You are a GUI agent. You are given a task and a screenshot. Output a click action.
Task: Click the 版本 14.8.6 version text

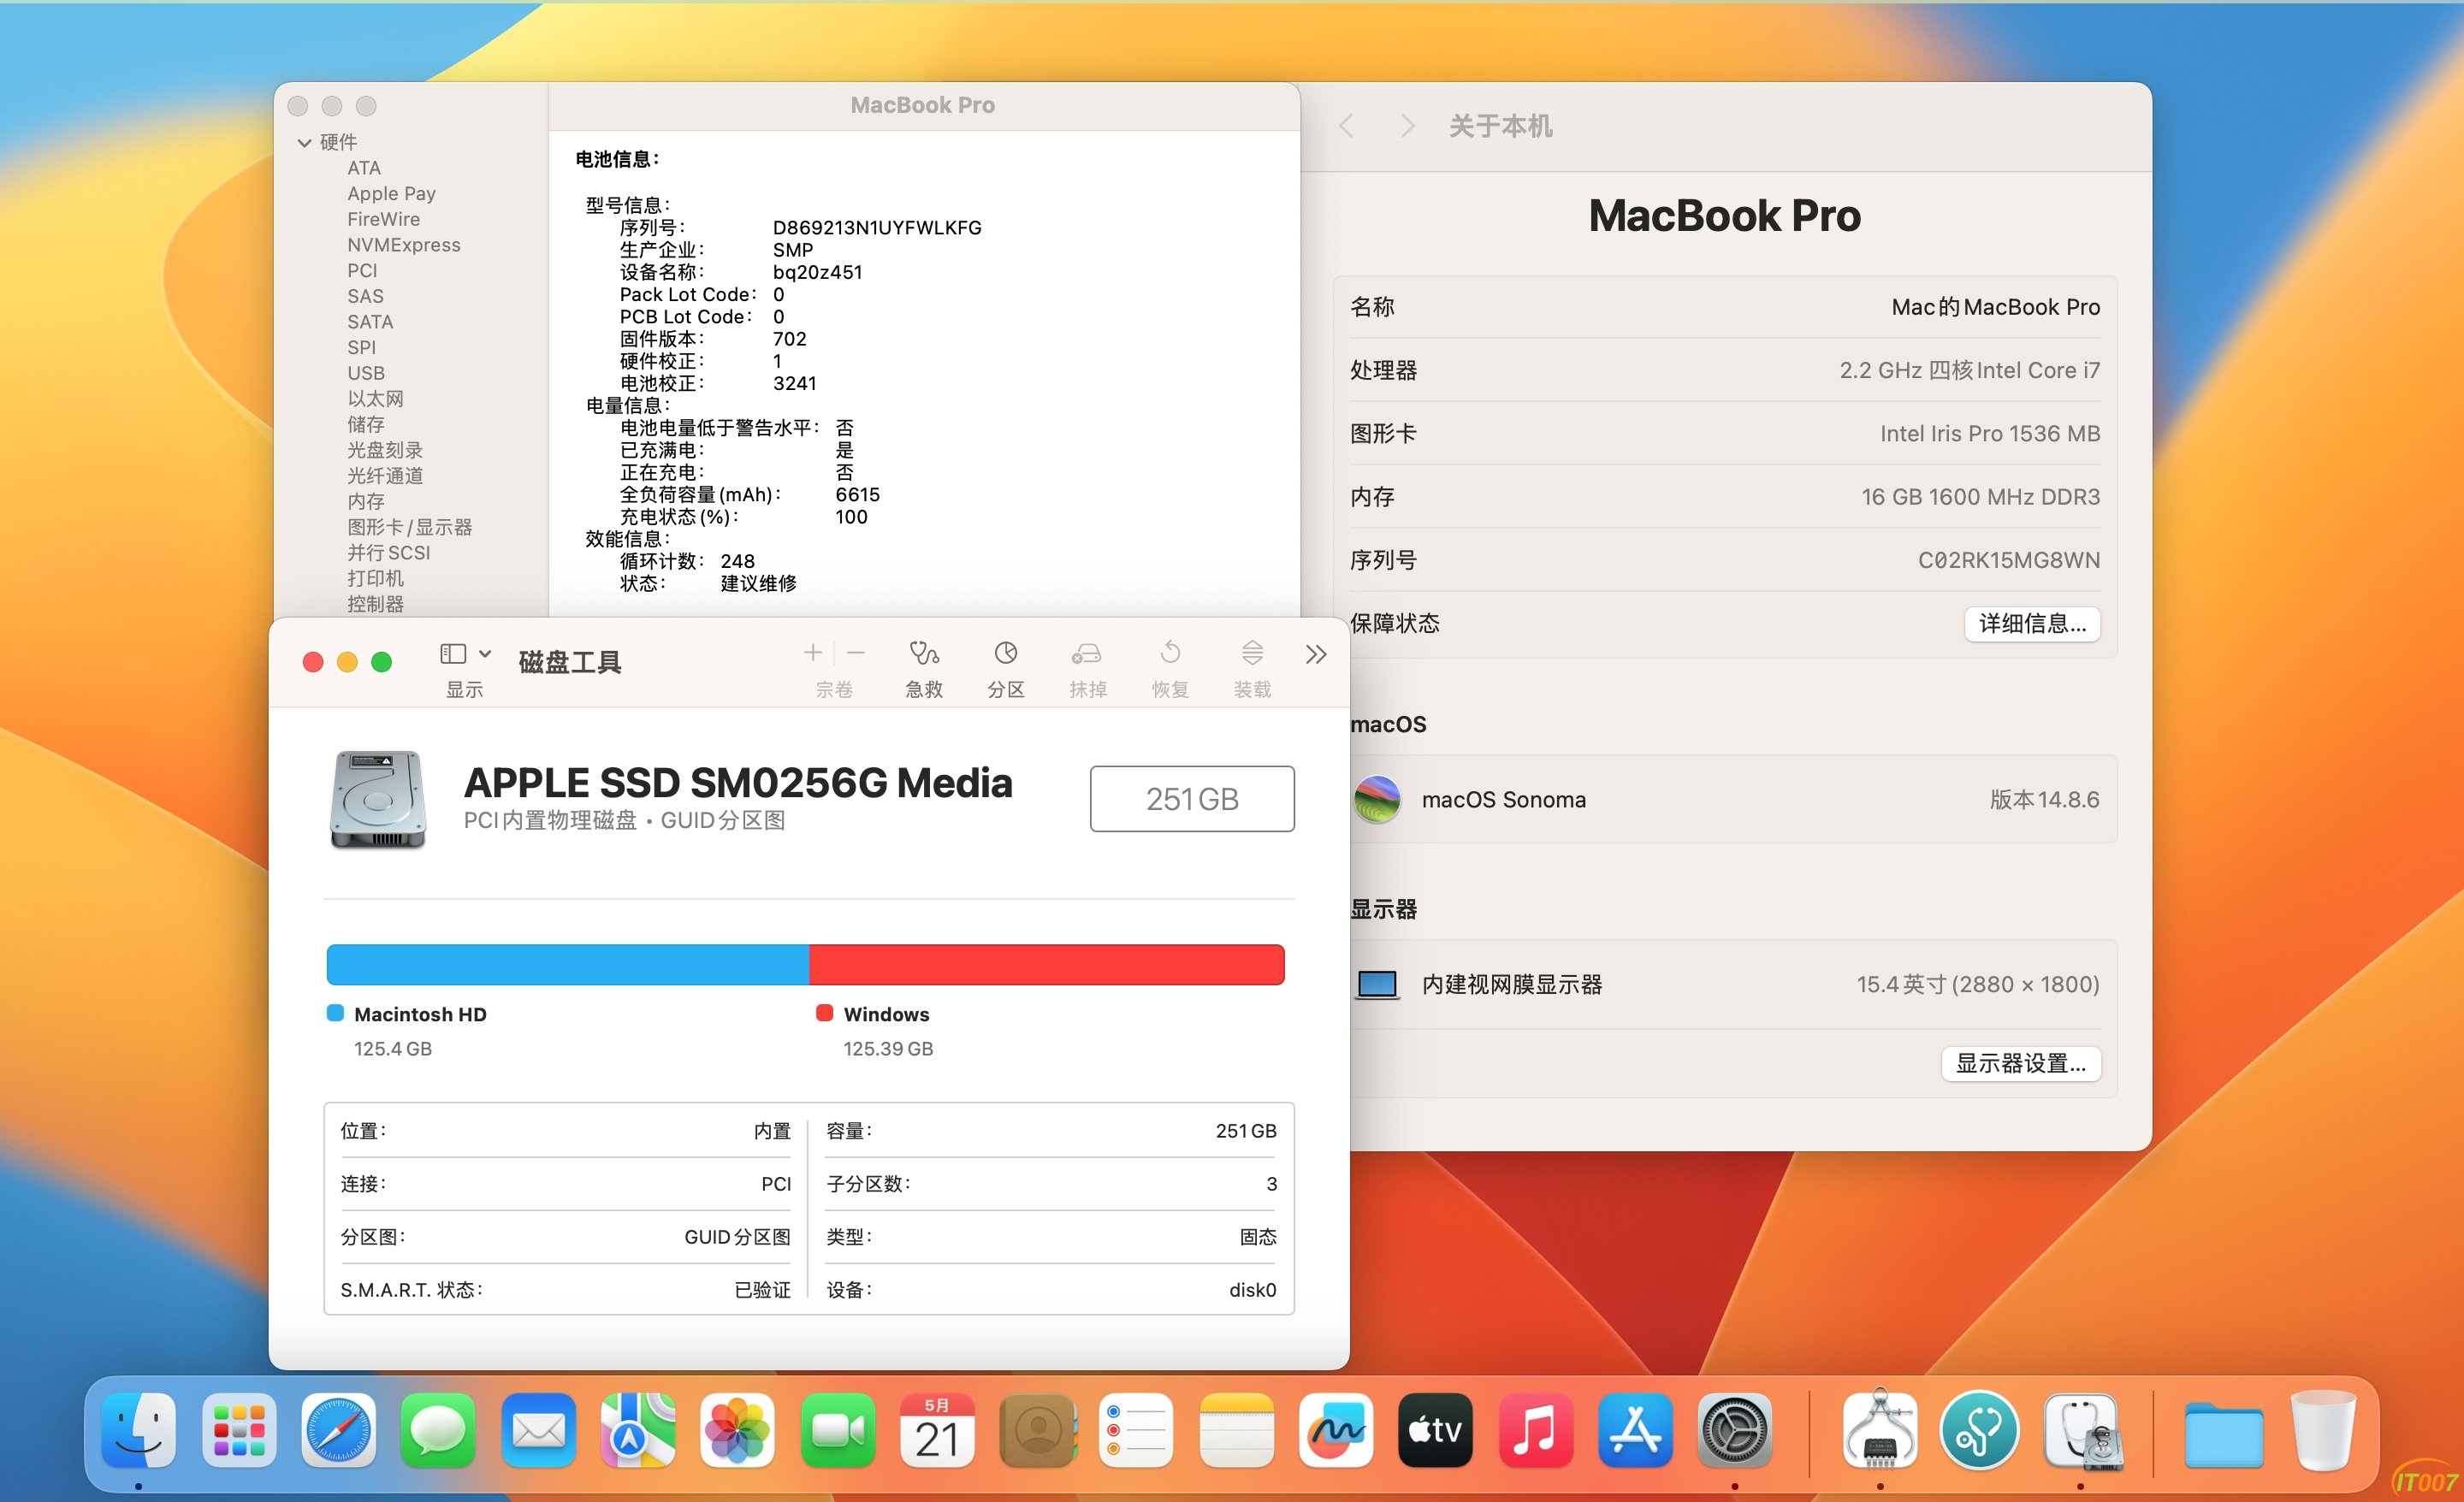2044,800
